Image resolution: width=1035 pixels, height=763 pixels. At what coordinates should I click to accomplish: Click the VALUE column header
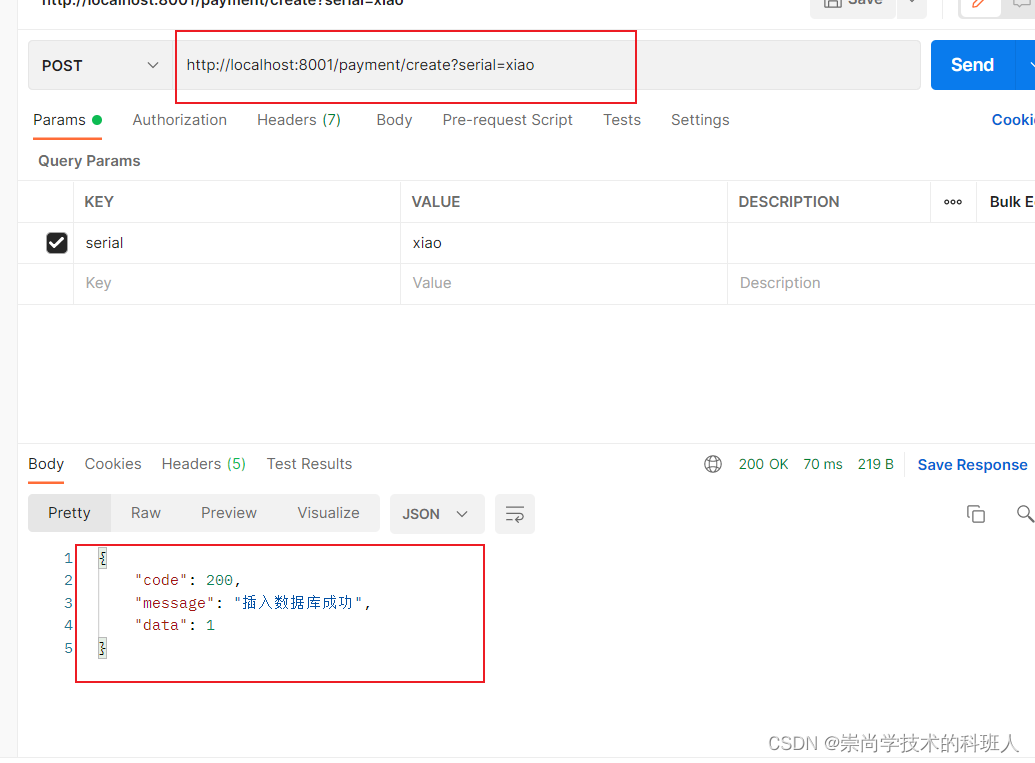[x=436, y=202]
